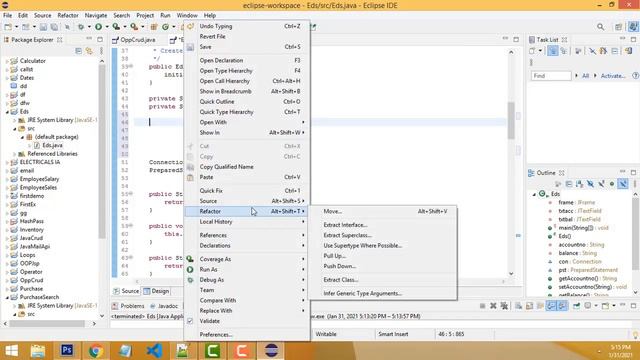This screenshot has width=640, height=360.
Task: Toggle Hide Static Members in Outline
Action: tap(601, 184)
